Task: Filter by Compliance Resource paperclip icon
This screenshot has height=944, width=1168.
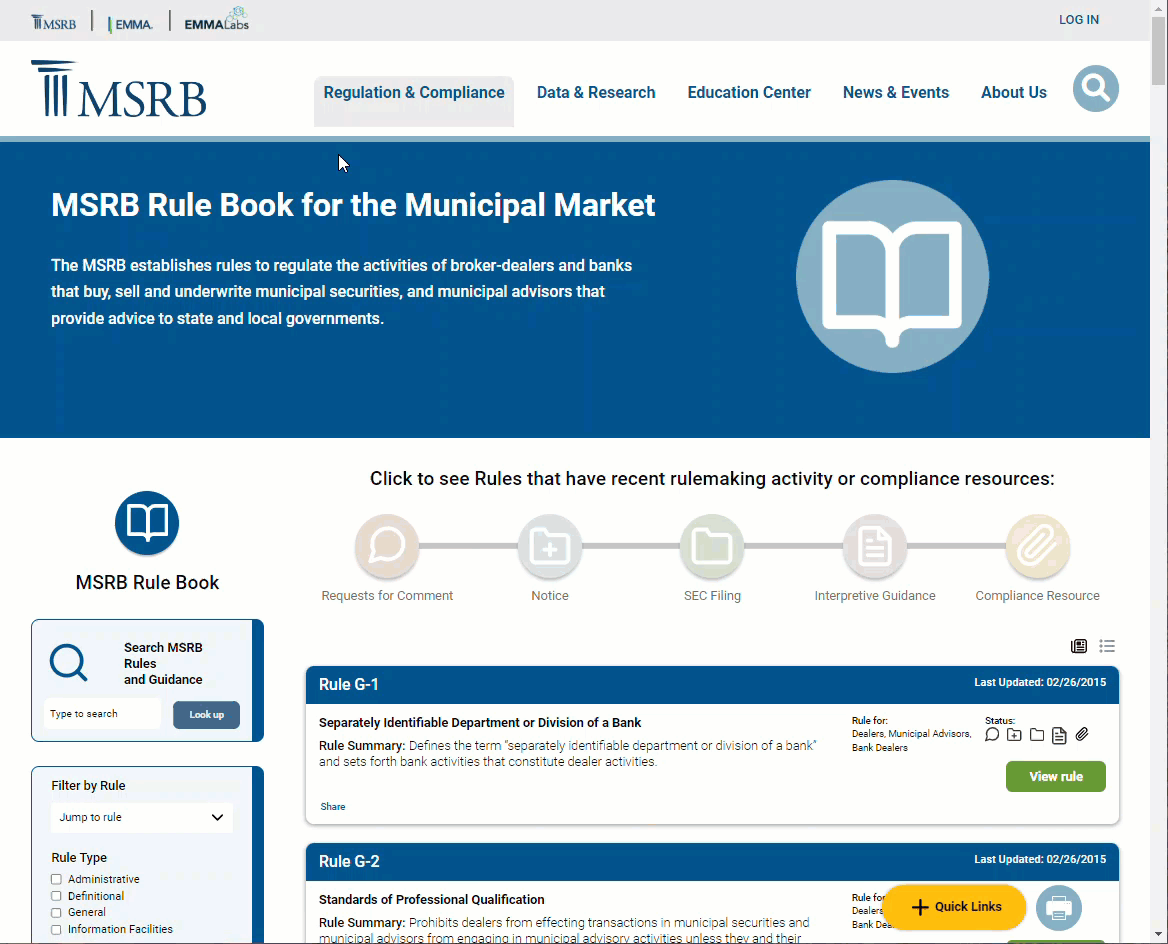Action: tap(1038, 546)
